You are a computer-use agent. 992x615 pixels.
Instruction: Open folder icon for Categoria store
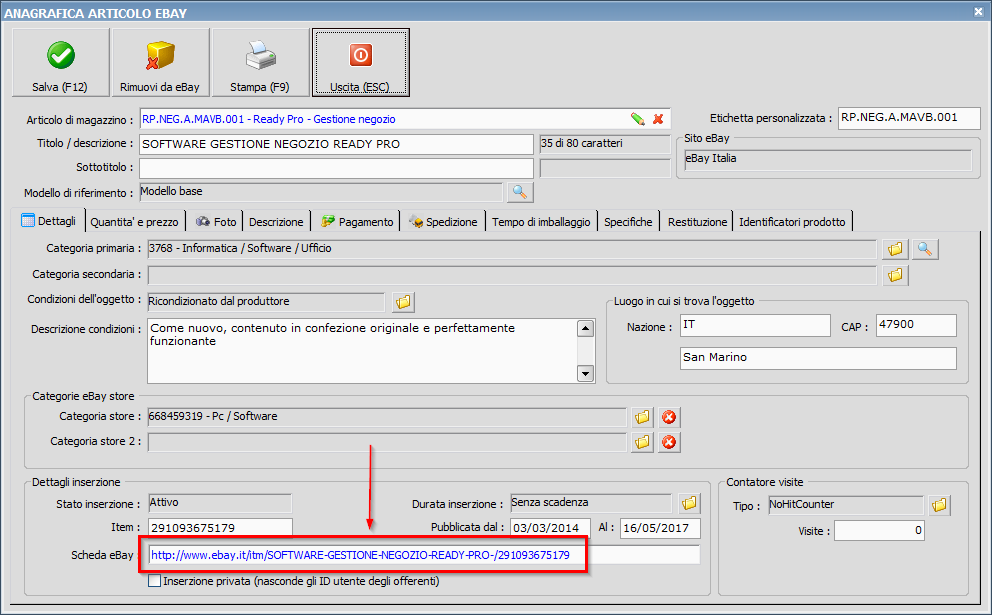point(642,417)
